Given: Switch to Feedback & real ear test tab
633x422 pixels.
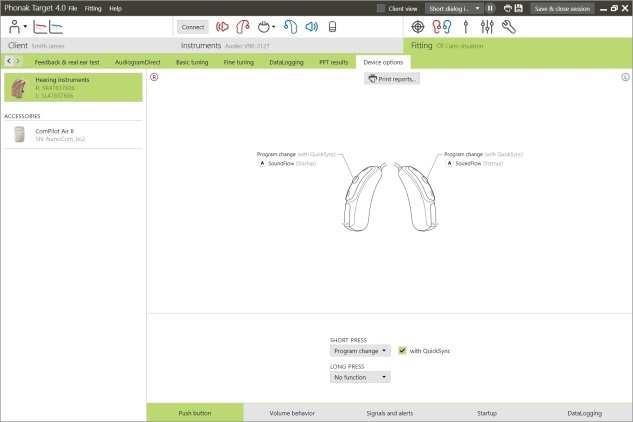Looking at the screenshot, I should (x=67, y=62).
